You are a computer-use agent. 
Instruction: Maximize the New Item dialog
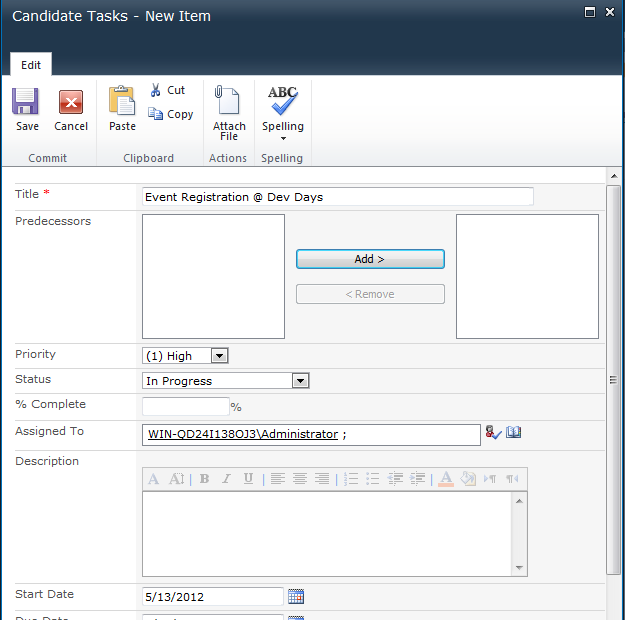[590, 12]
